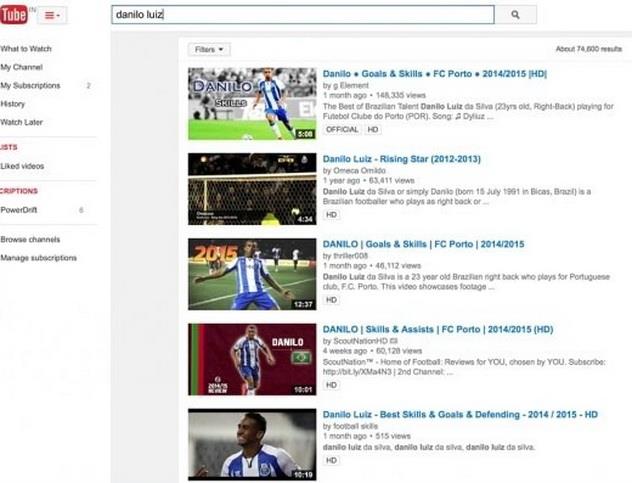Click Manage subscriptions link
This screenshot has width=632, height=483.
[x=38, y=258]
